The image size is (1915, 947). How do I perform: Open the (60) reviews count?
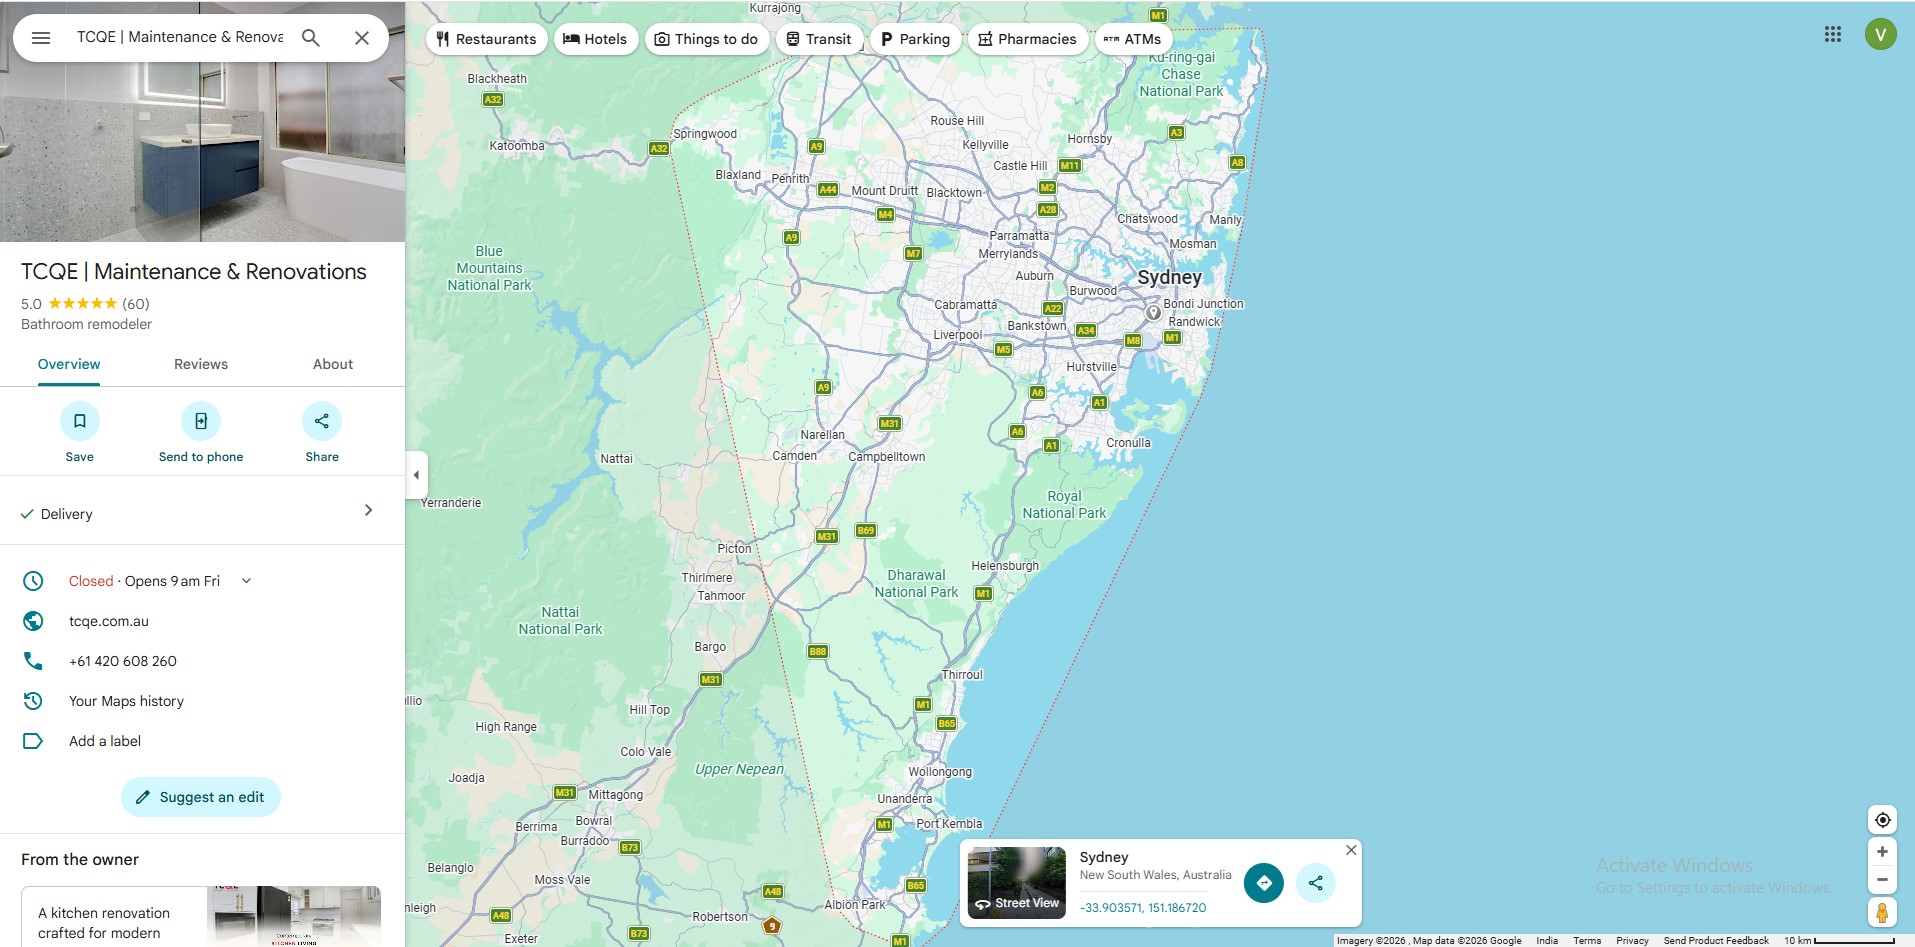pyautogui.click(x=136, y=304)
